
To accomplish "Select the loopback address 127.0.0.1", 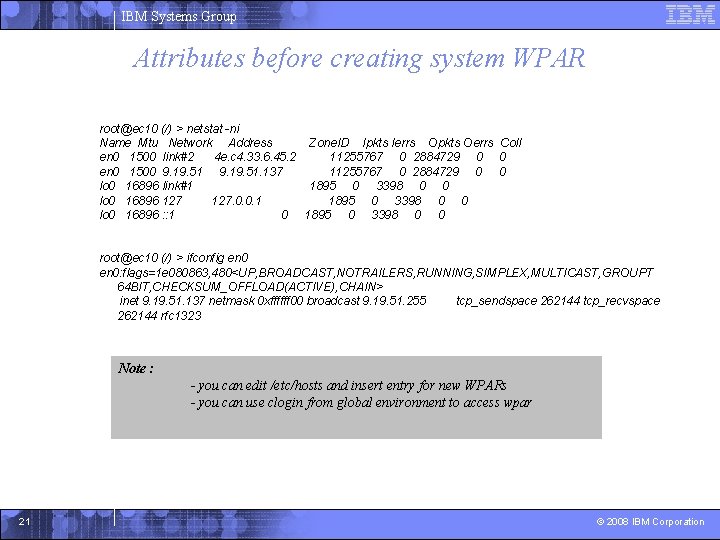I will (x=236, y=201).
